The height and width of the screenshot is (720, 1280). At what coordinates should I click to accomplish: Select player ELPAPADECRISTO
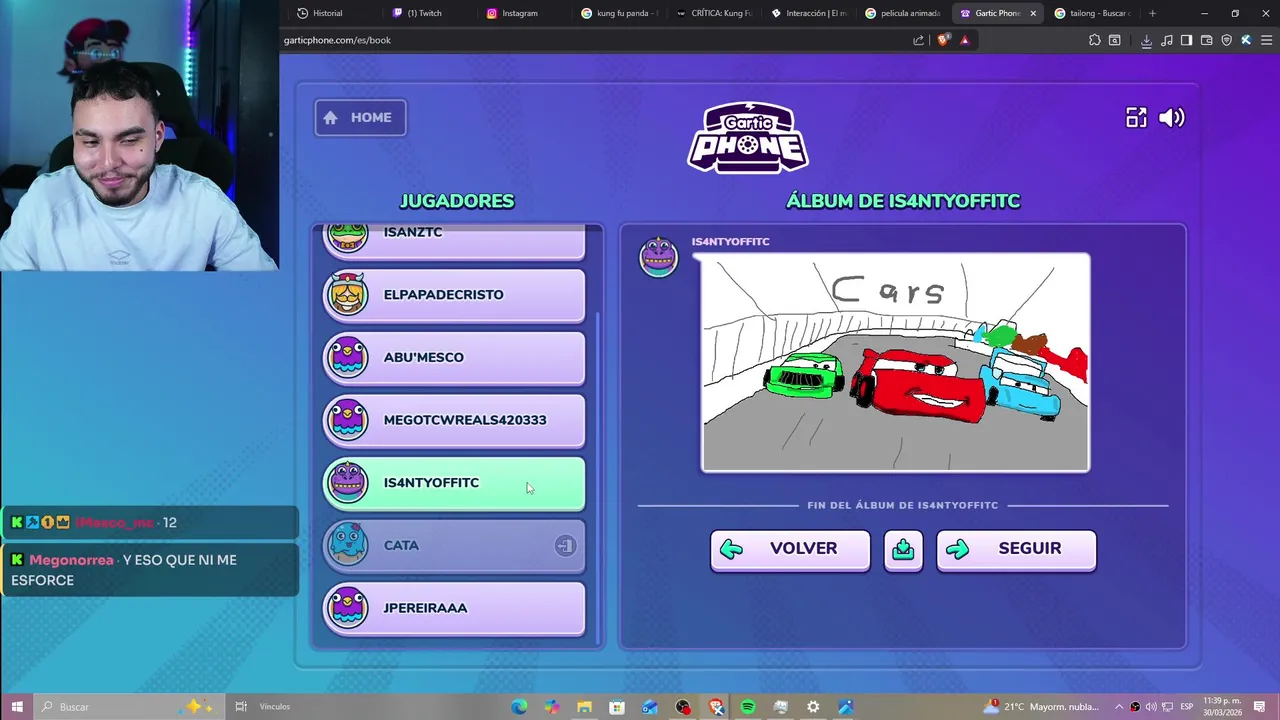click(x=454, y=295)
